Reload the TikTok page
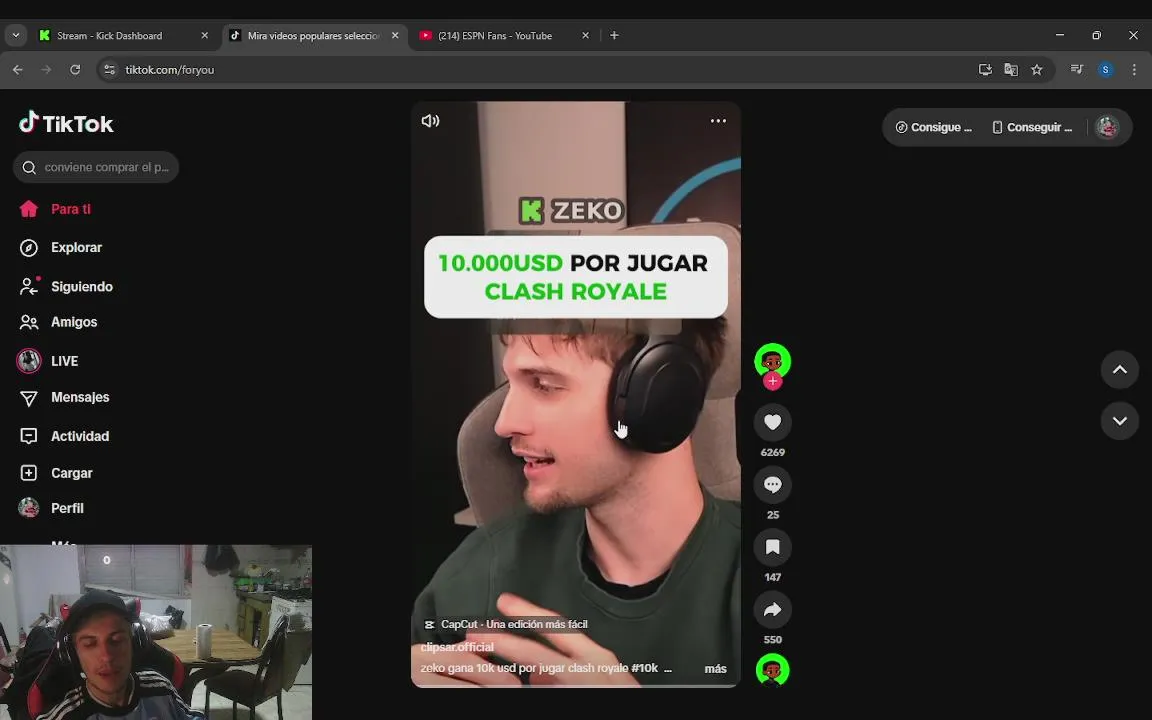Image resolution: width=1152 pixels, height=720 pixels. tap(75, 70)
